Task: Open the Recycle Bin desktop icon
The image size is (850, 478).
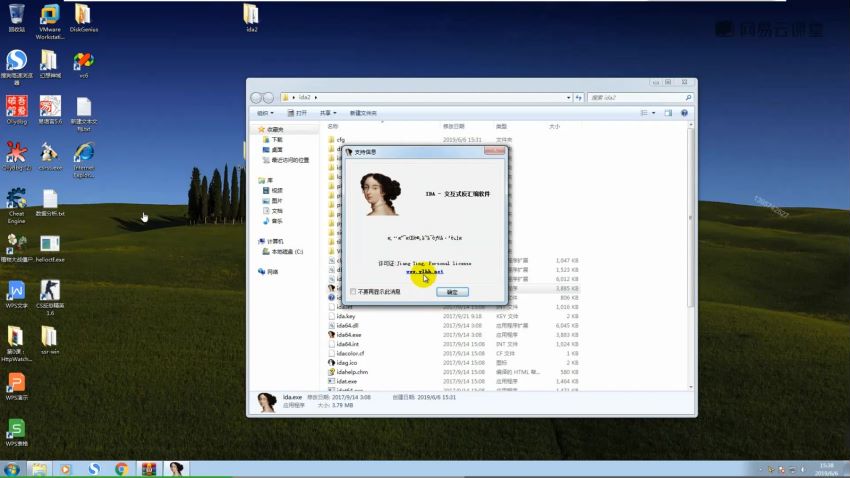Action: coord(16,18)
